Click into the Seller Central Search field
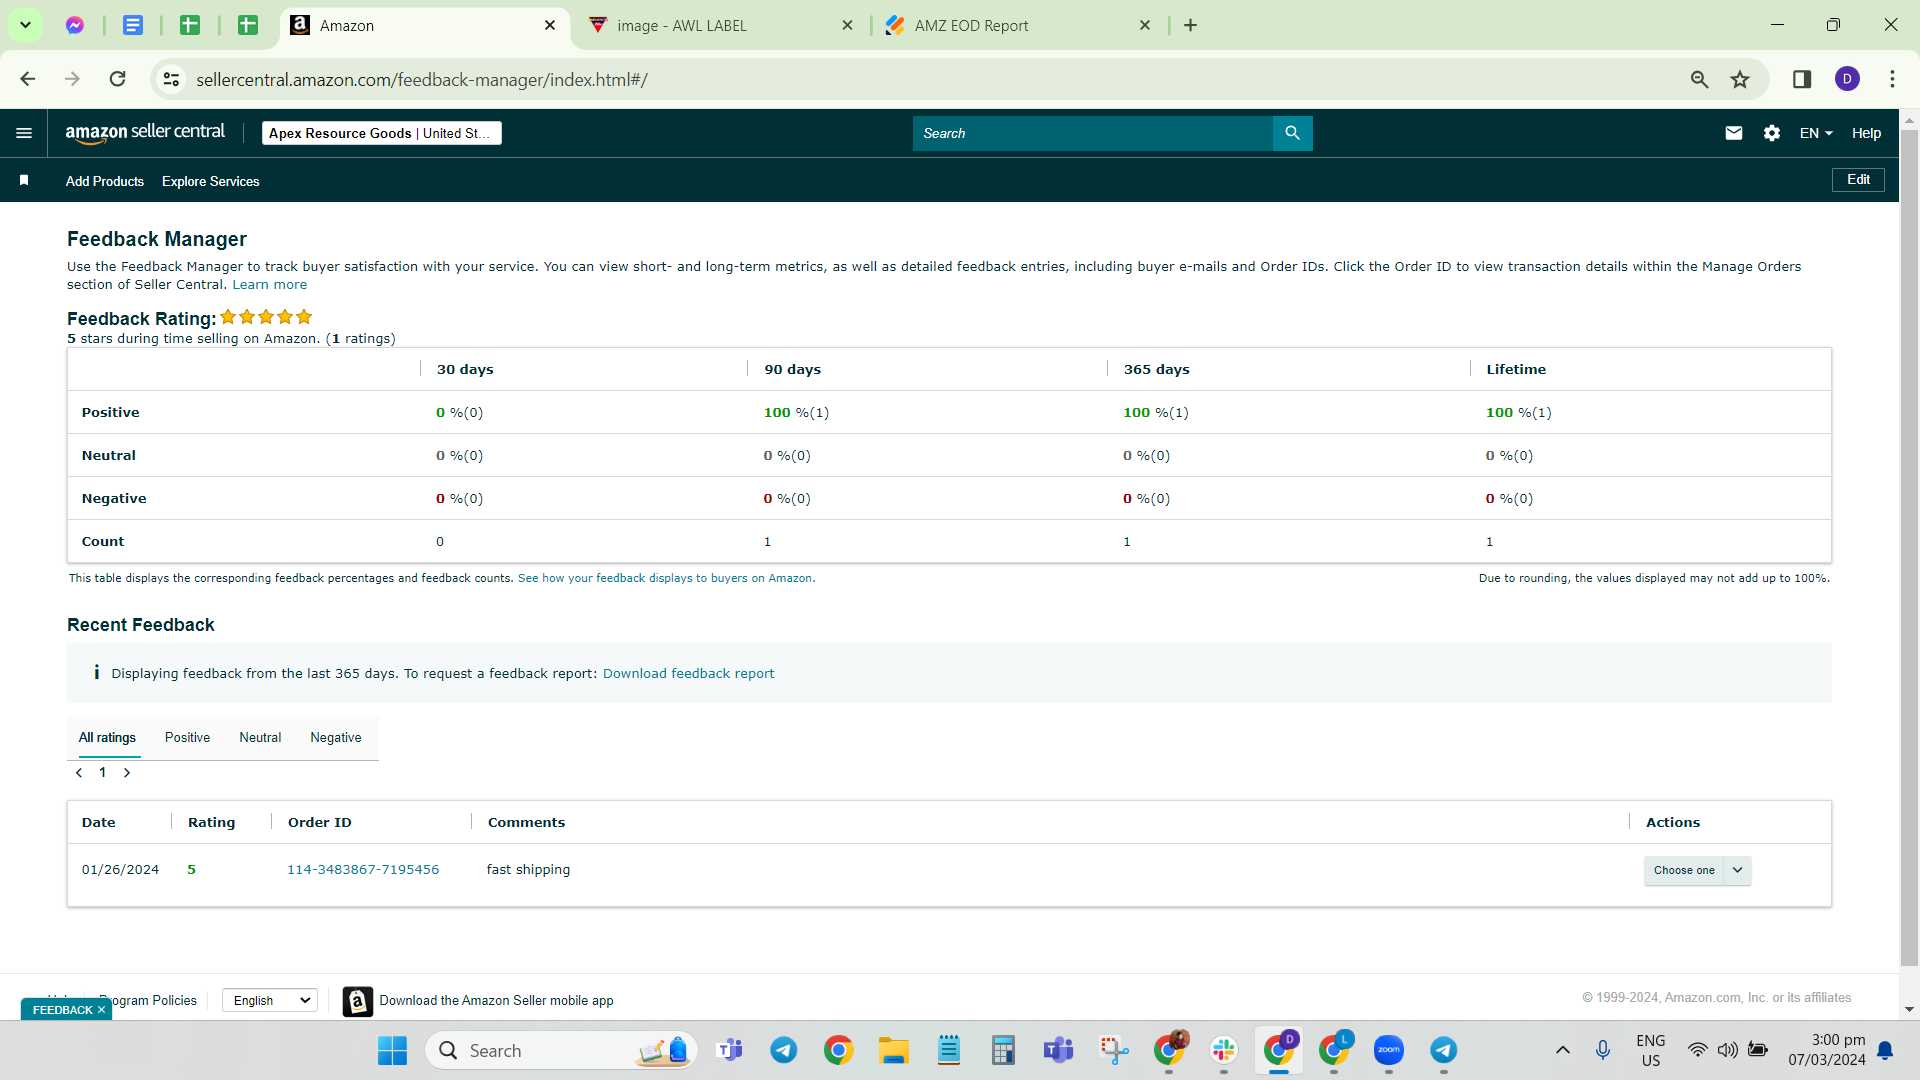1920x1080 pixels. click(1093, 133)
